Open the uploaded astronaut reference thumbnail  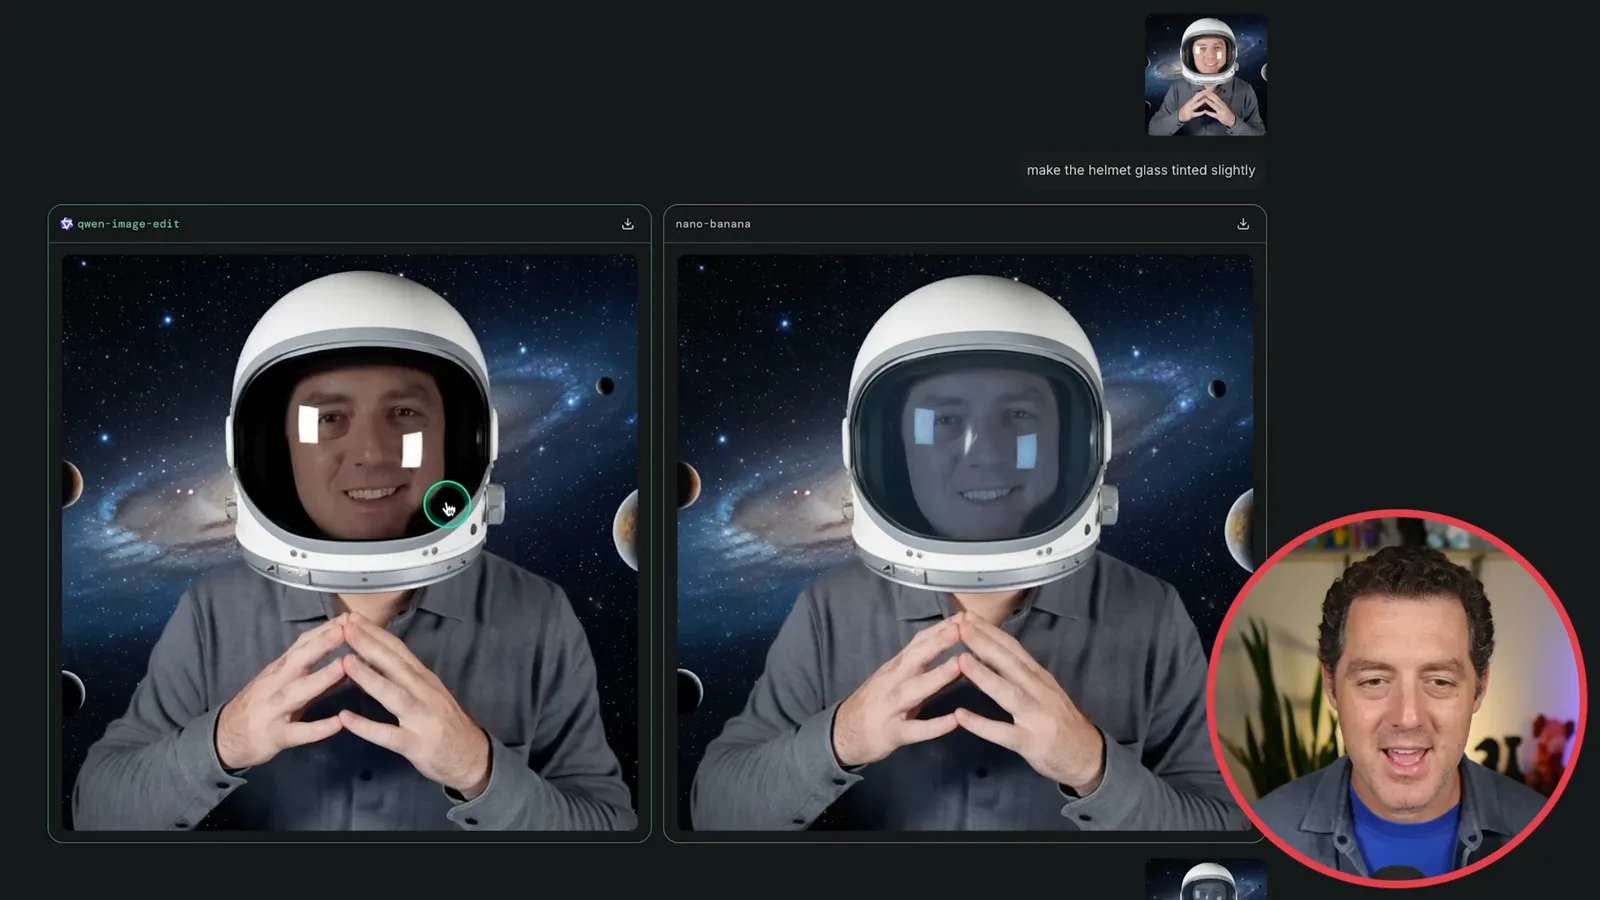[1206, 74]
